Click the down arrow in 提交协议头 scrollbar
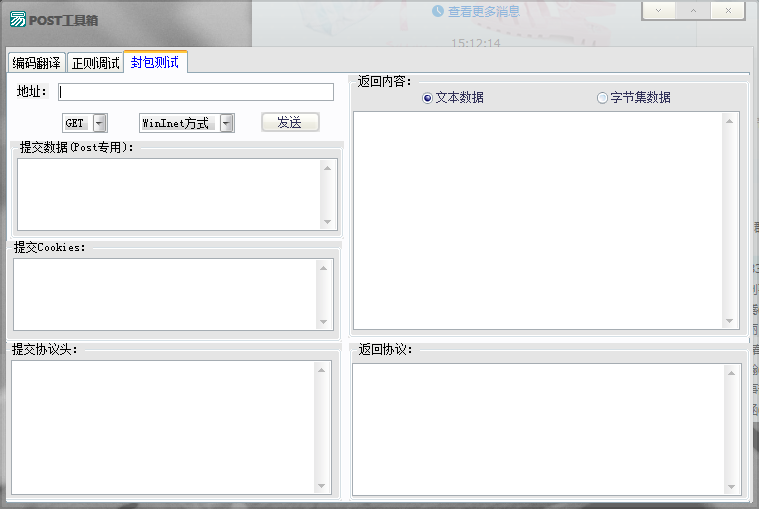Viewport: 759px width, 509px height. tap(321, 486)
